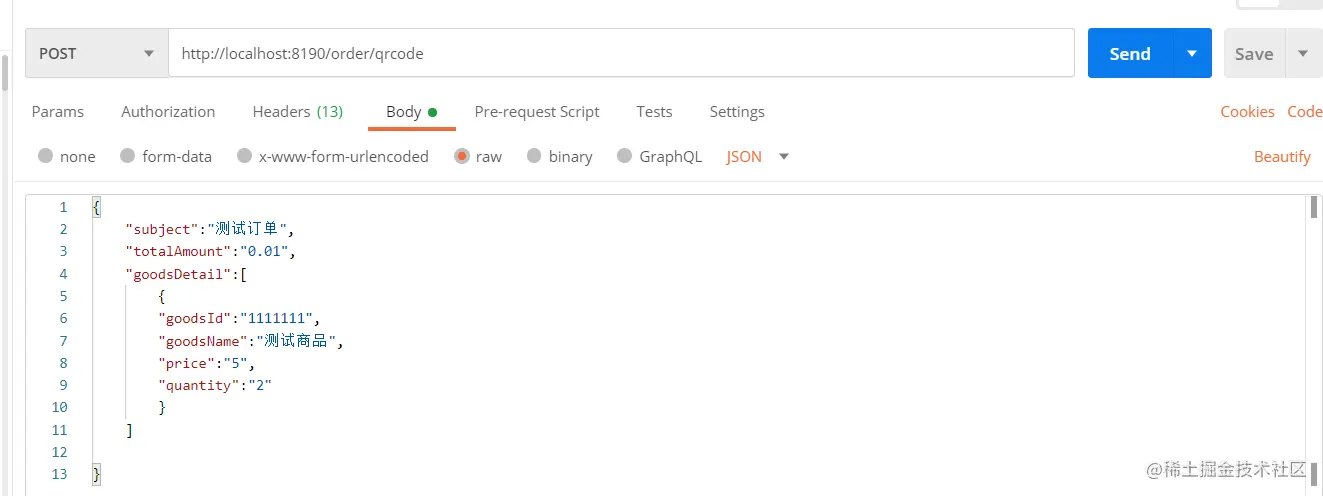
Task: Select the binary body radio button
Action: click(x=534, y=156)
